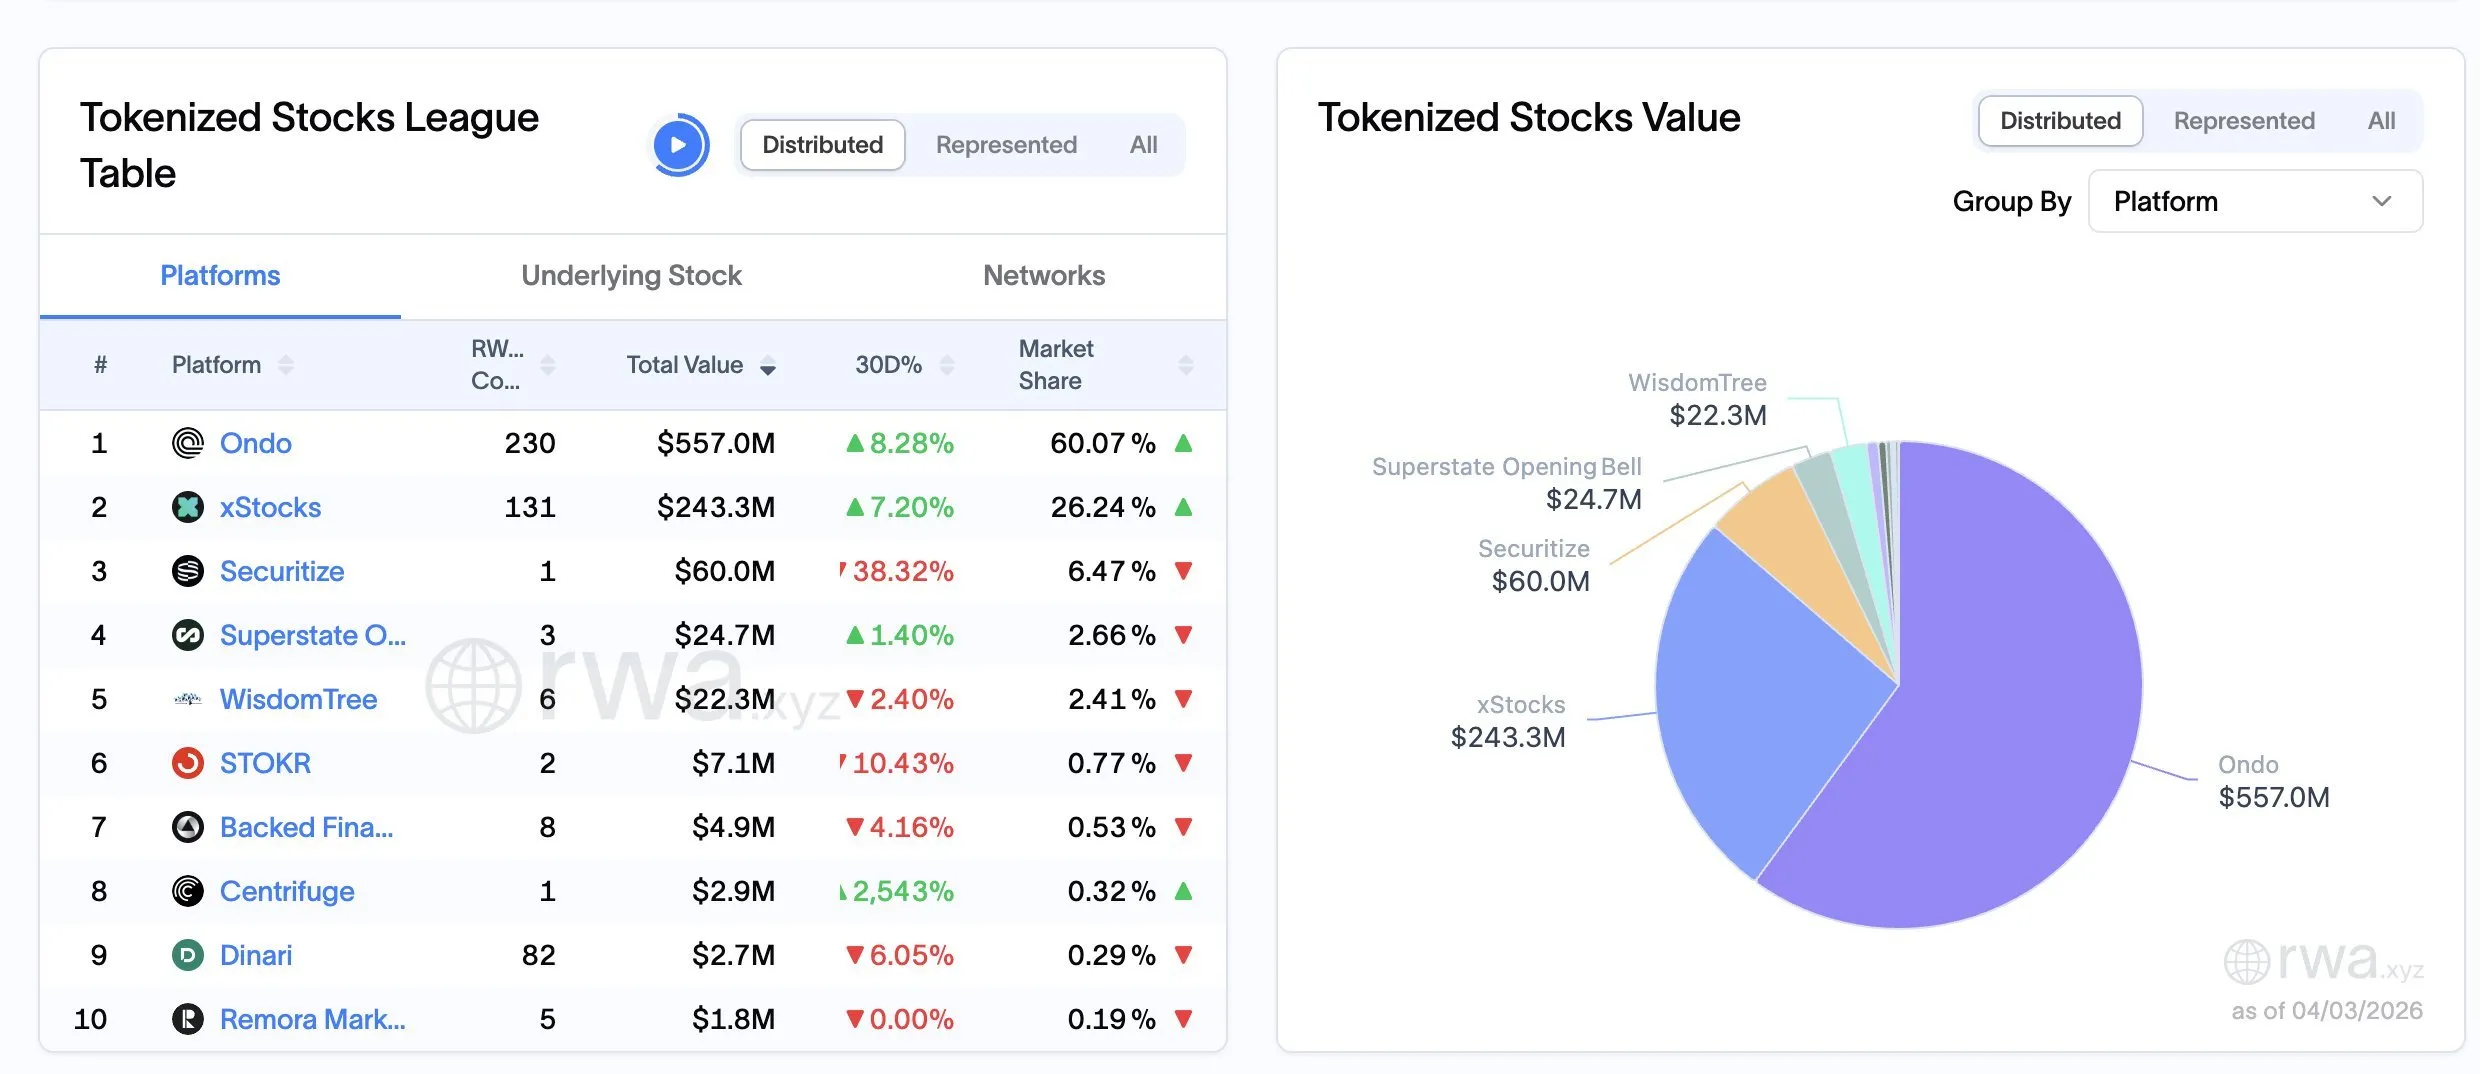Image resolution: width=2480 pixels, height=1074 pixels.
Task: Click the xStocks logo icon
Action: pyautogui.click(x=187, y=507)
